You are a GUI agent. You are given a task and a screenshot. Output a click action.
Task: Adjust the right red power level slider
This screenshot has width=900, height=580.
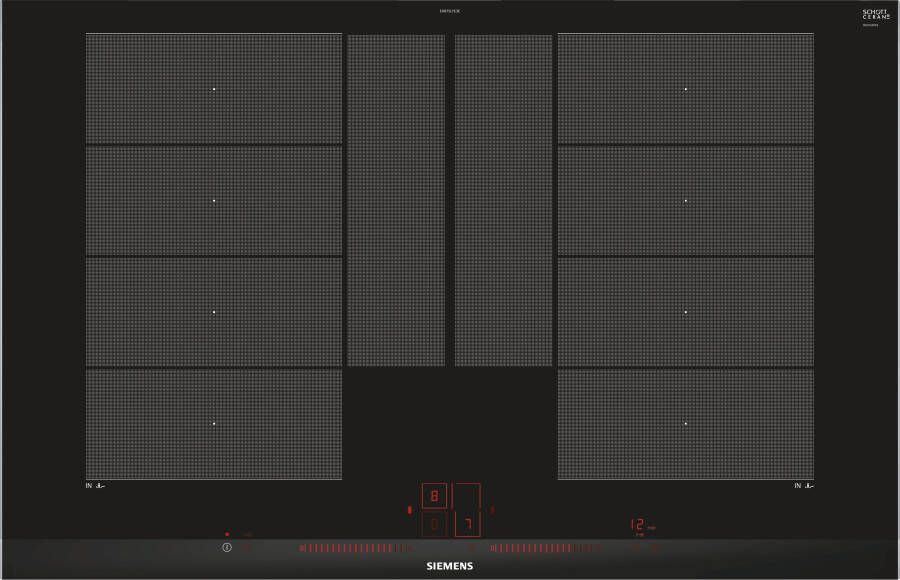(x=545, y=548)
